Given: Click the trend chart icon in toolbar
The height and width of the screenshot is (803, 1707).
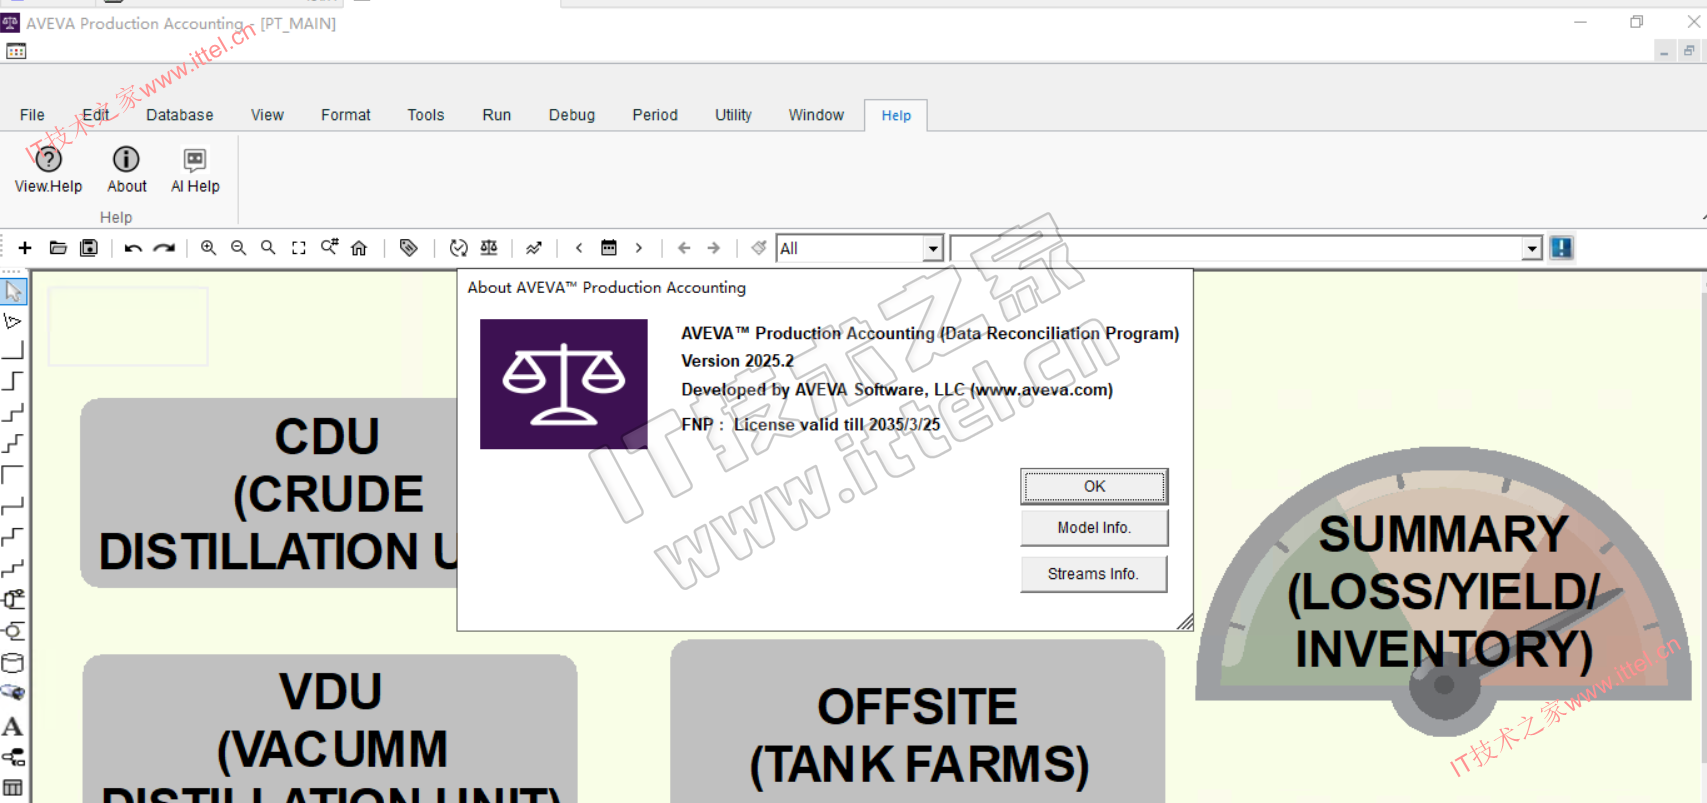Looking at the screenshot, I should (x=534, y=248).
